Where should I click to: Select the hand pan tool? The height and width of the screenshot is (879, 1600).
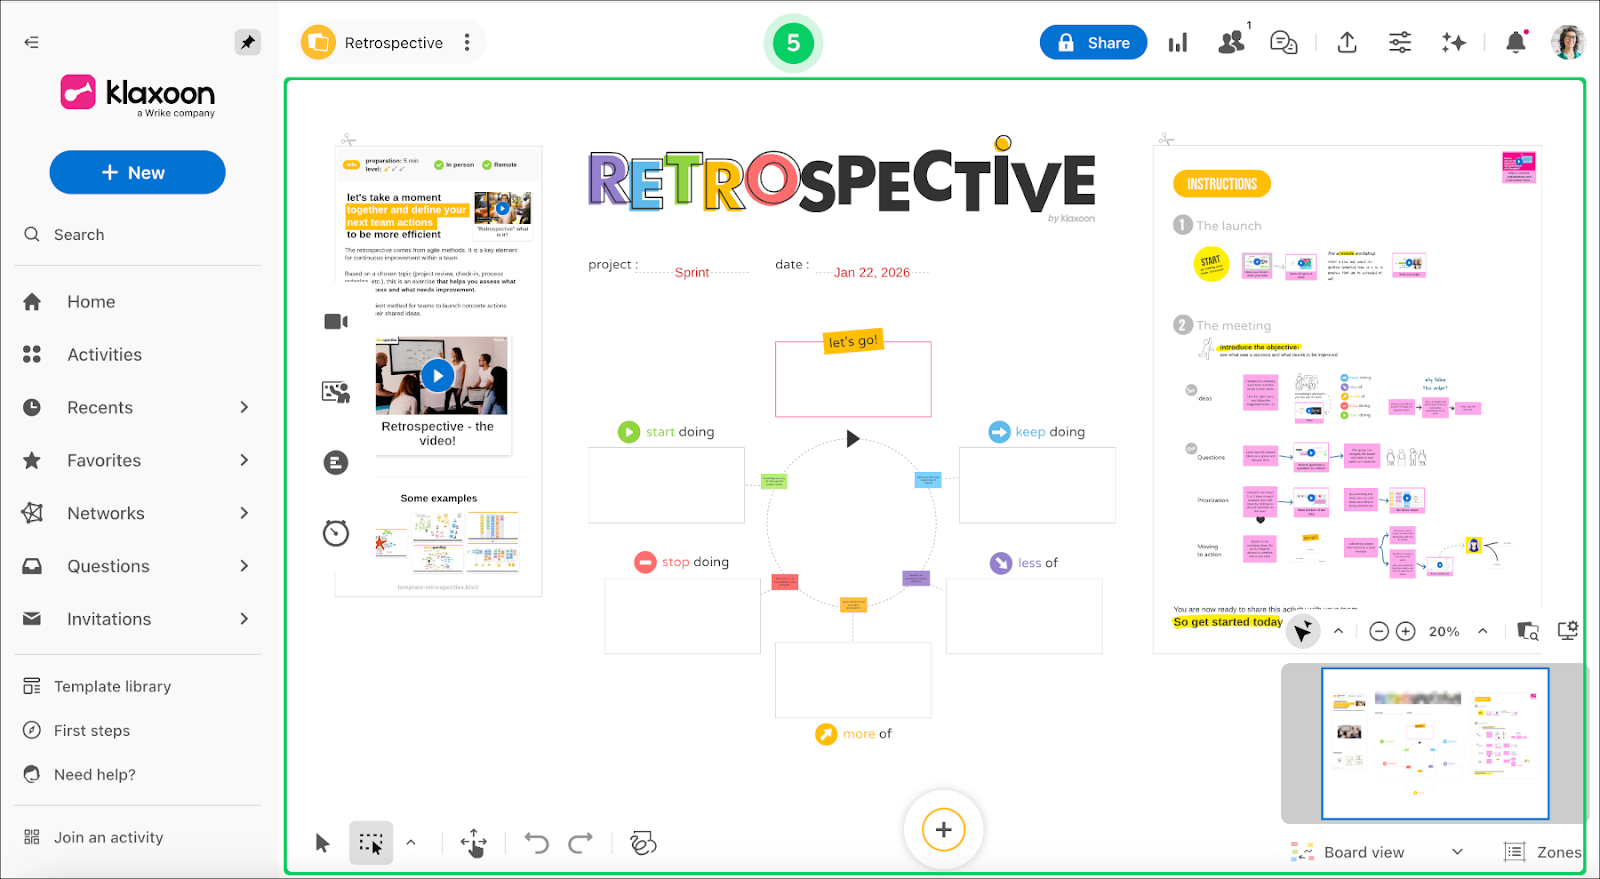(x=474, y=844)
